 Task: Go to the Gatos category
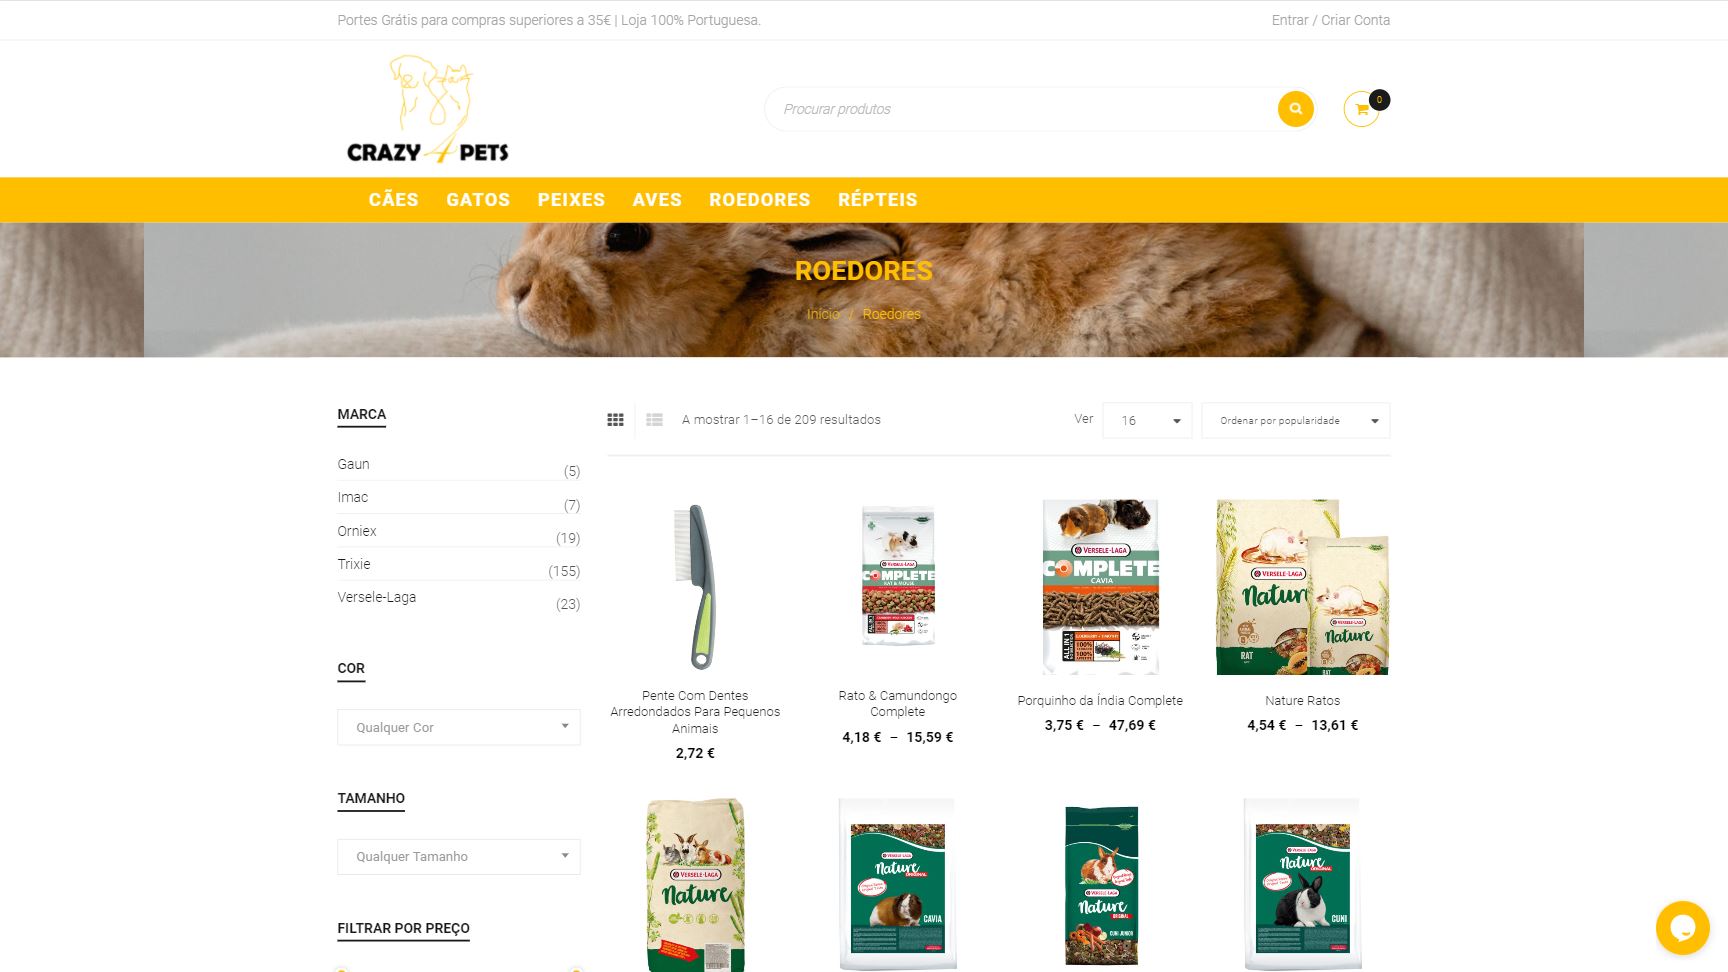point(478,200)
